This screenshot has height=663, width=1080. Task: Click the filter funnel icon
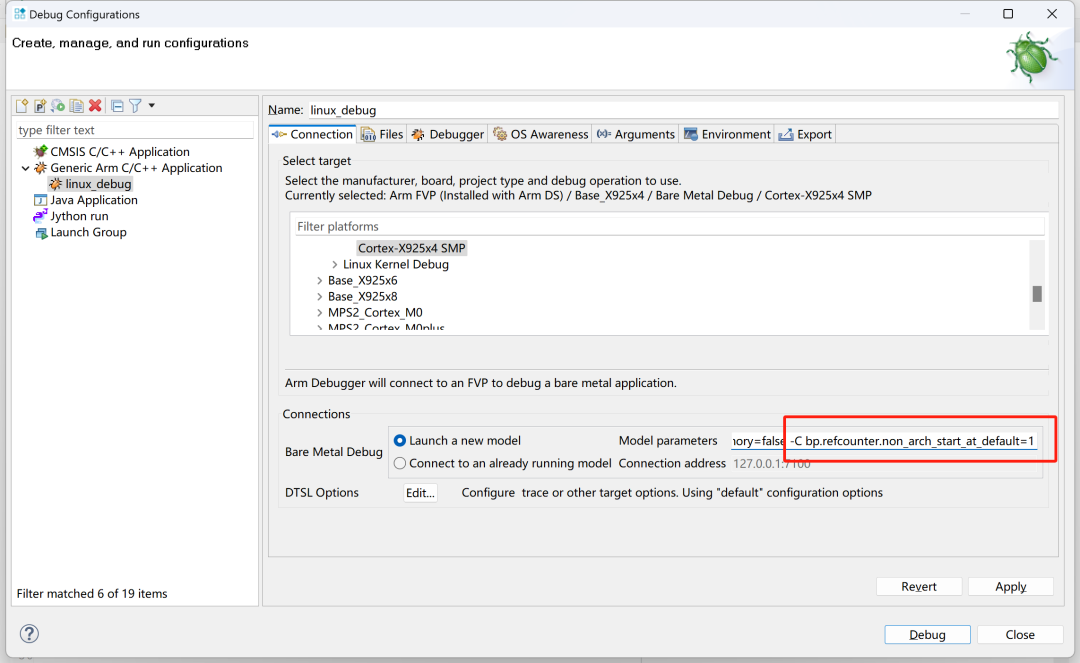[135, 106]
